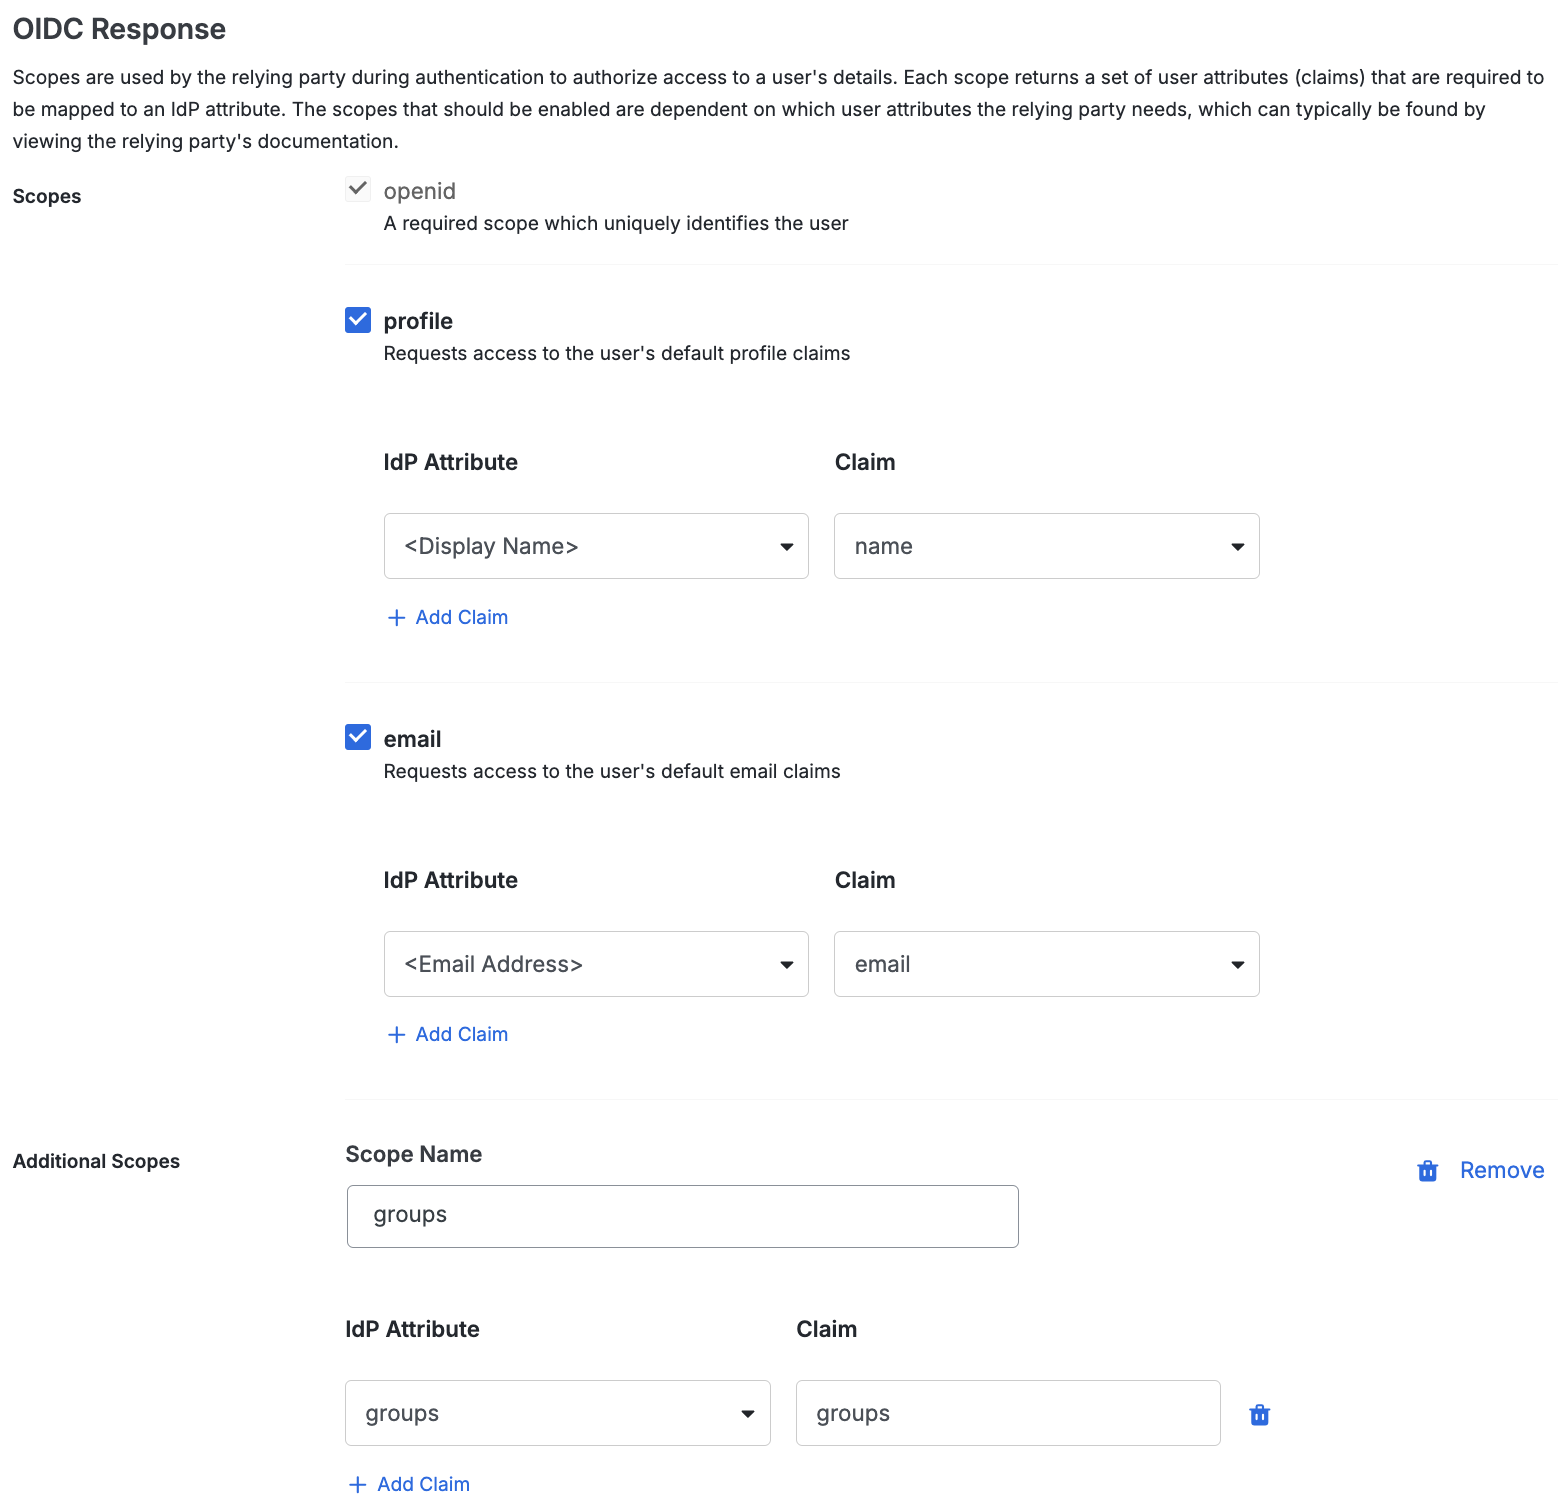Click the Remove link for the groups scope
Image resolution: width=1560 pixels, height=1510 pixels.
coord(1501,1170)
